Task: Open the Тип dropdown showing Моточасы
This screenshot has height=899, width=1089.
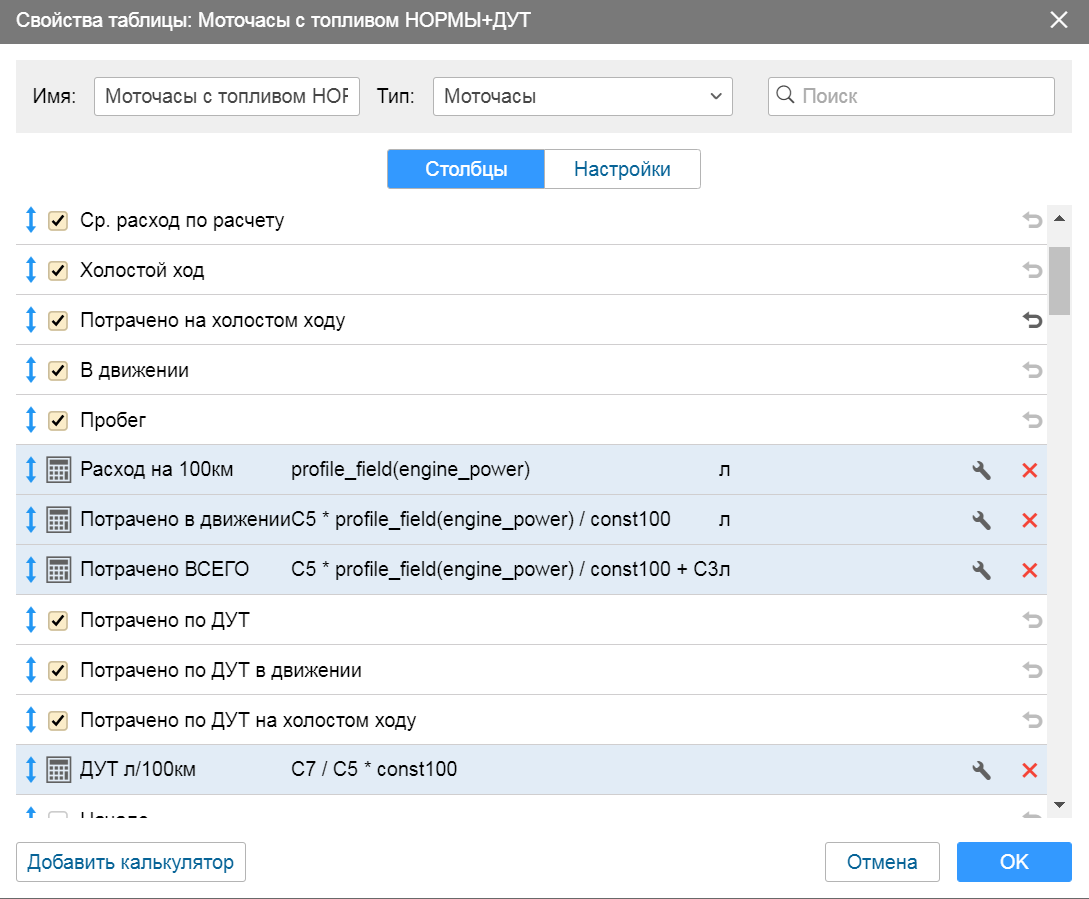Action: 582,97
